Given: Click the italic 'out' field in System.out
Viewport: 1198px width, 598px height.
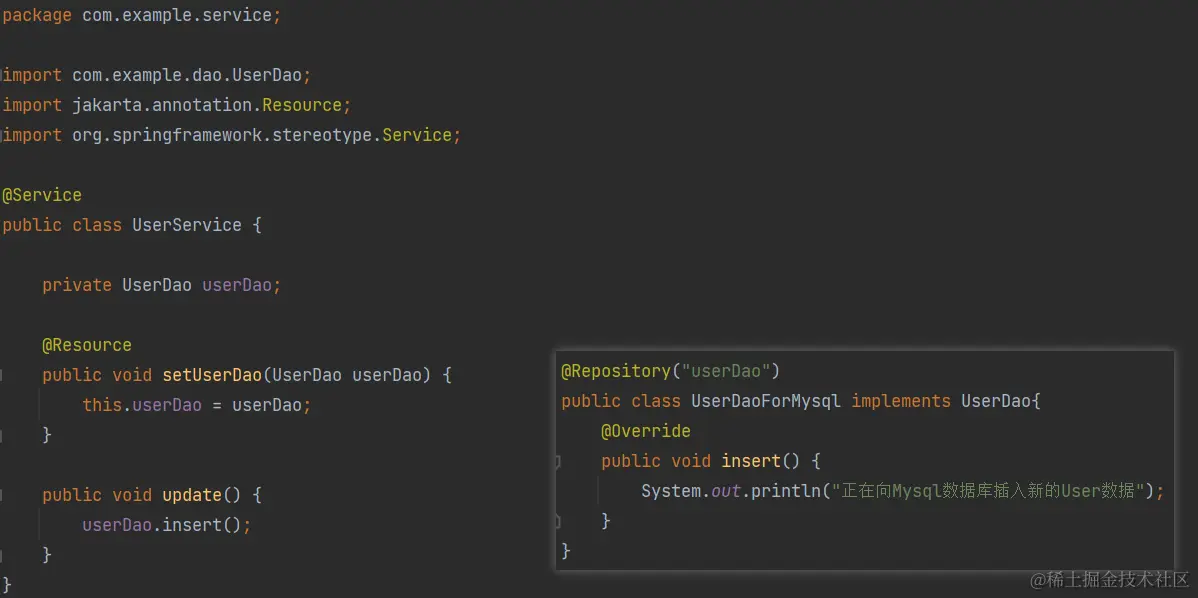Looking at the screenshot, I should coord(726,491).
